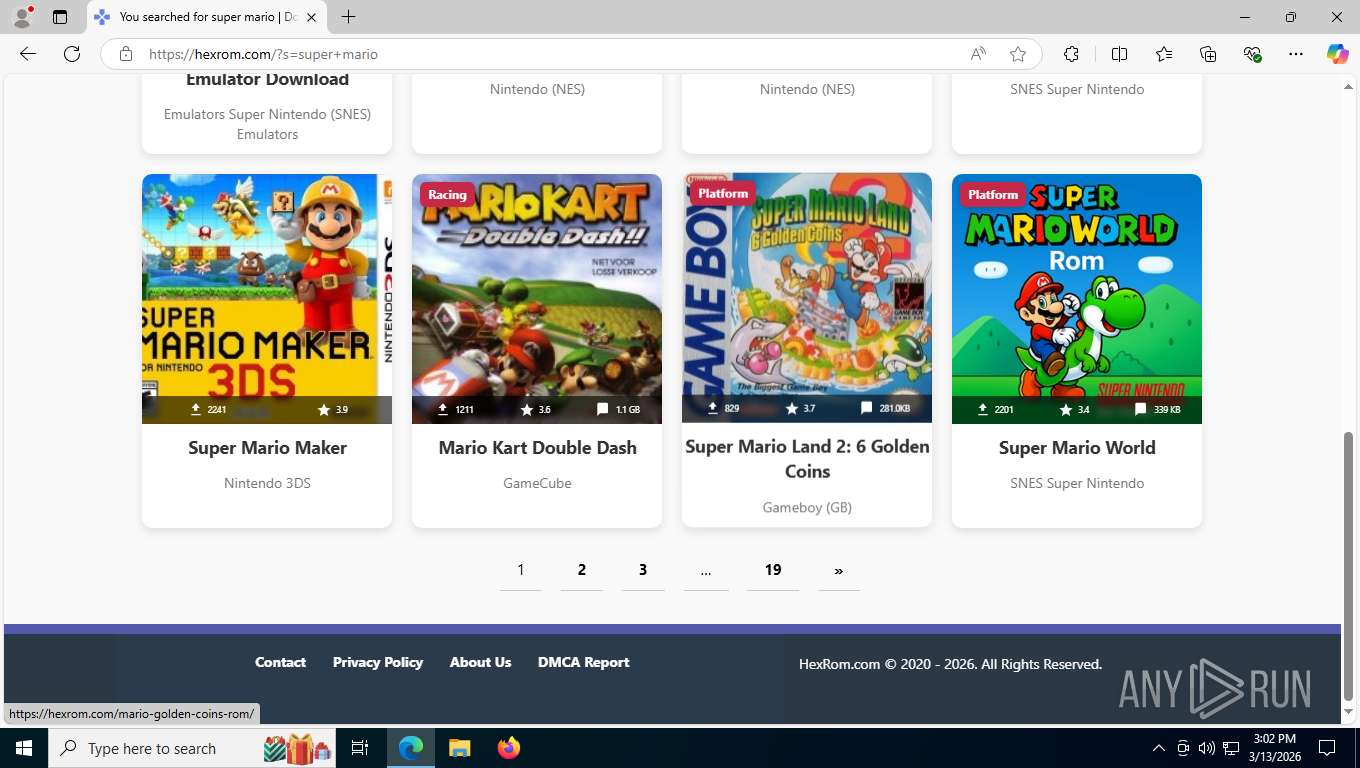Click the taskbar search box
Screen dimensions: 1360x768
[x=192, y=748]
